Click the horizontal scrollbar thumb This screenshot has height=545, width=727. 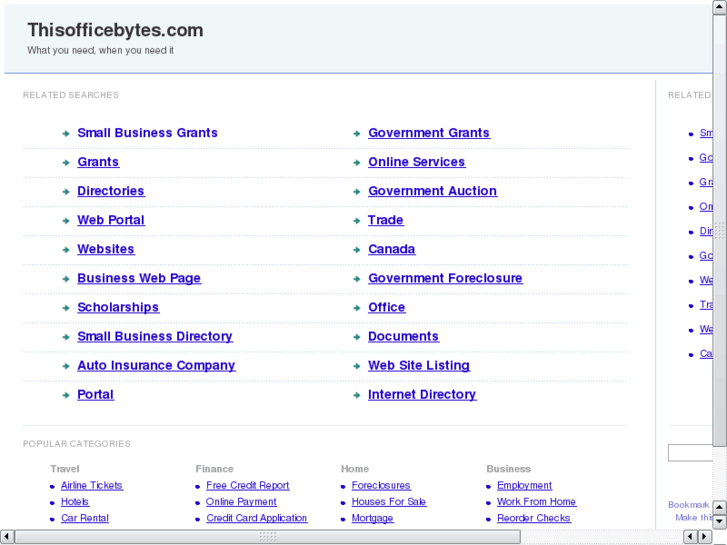(x=267, y=537)
